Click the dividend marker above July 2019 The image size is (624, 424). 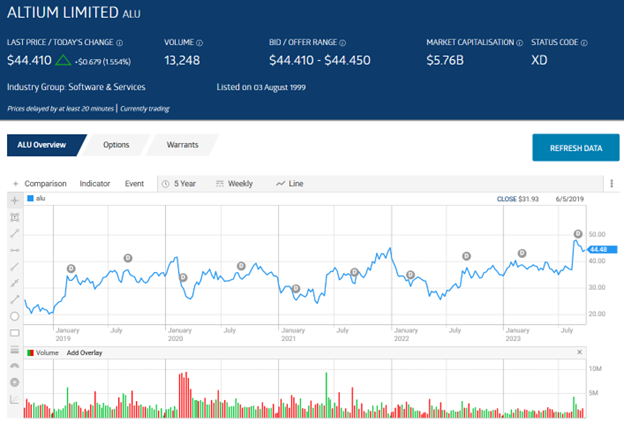click(128, 258)
